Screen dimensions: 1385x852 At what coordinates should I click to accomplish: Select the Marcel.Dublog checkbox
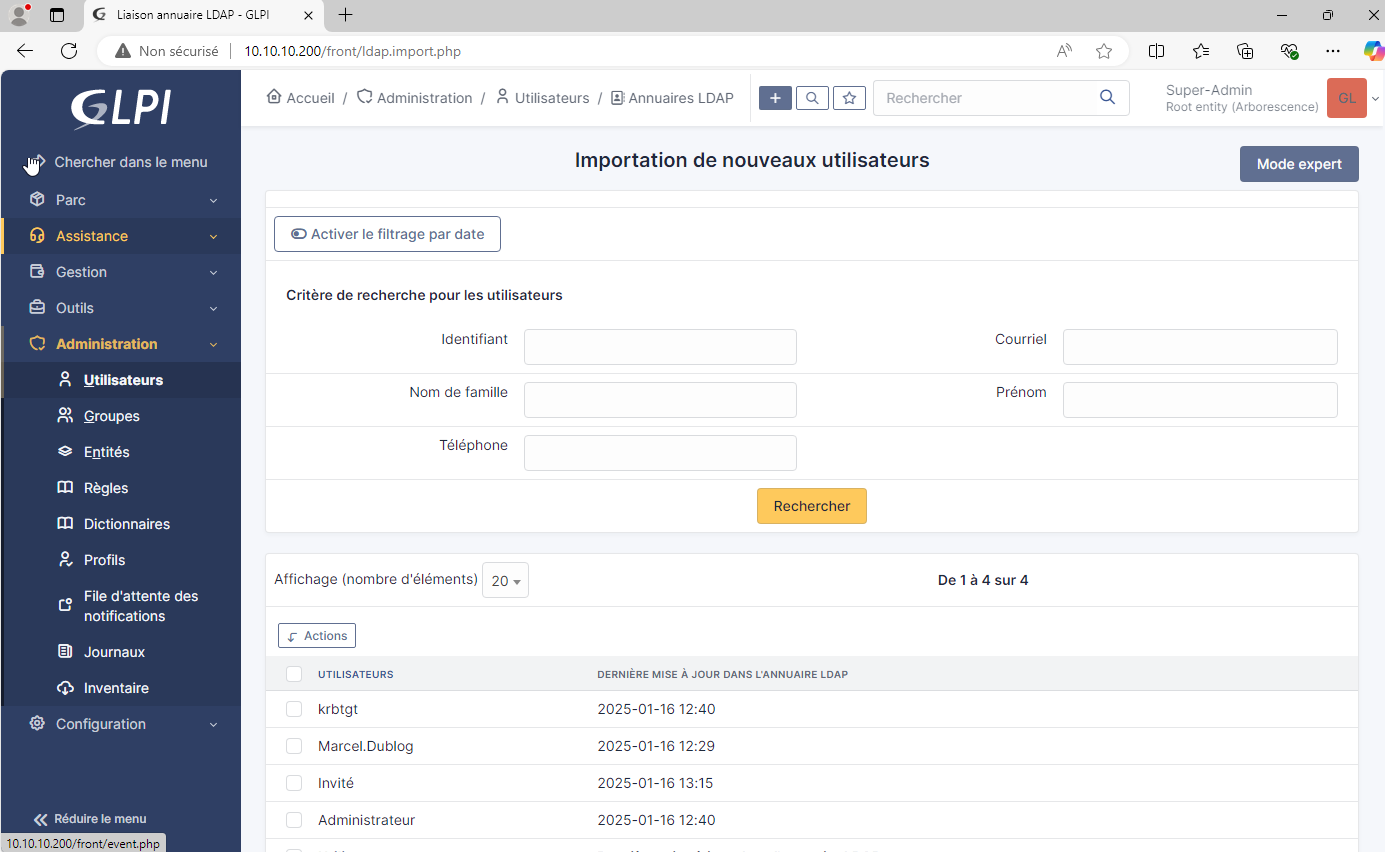(294, 746)
